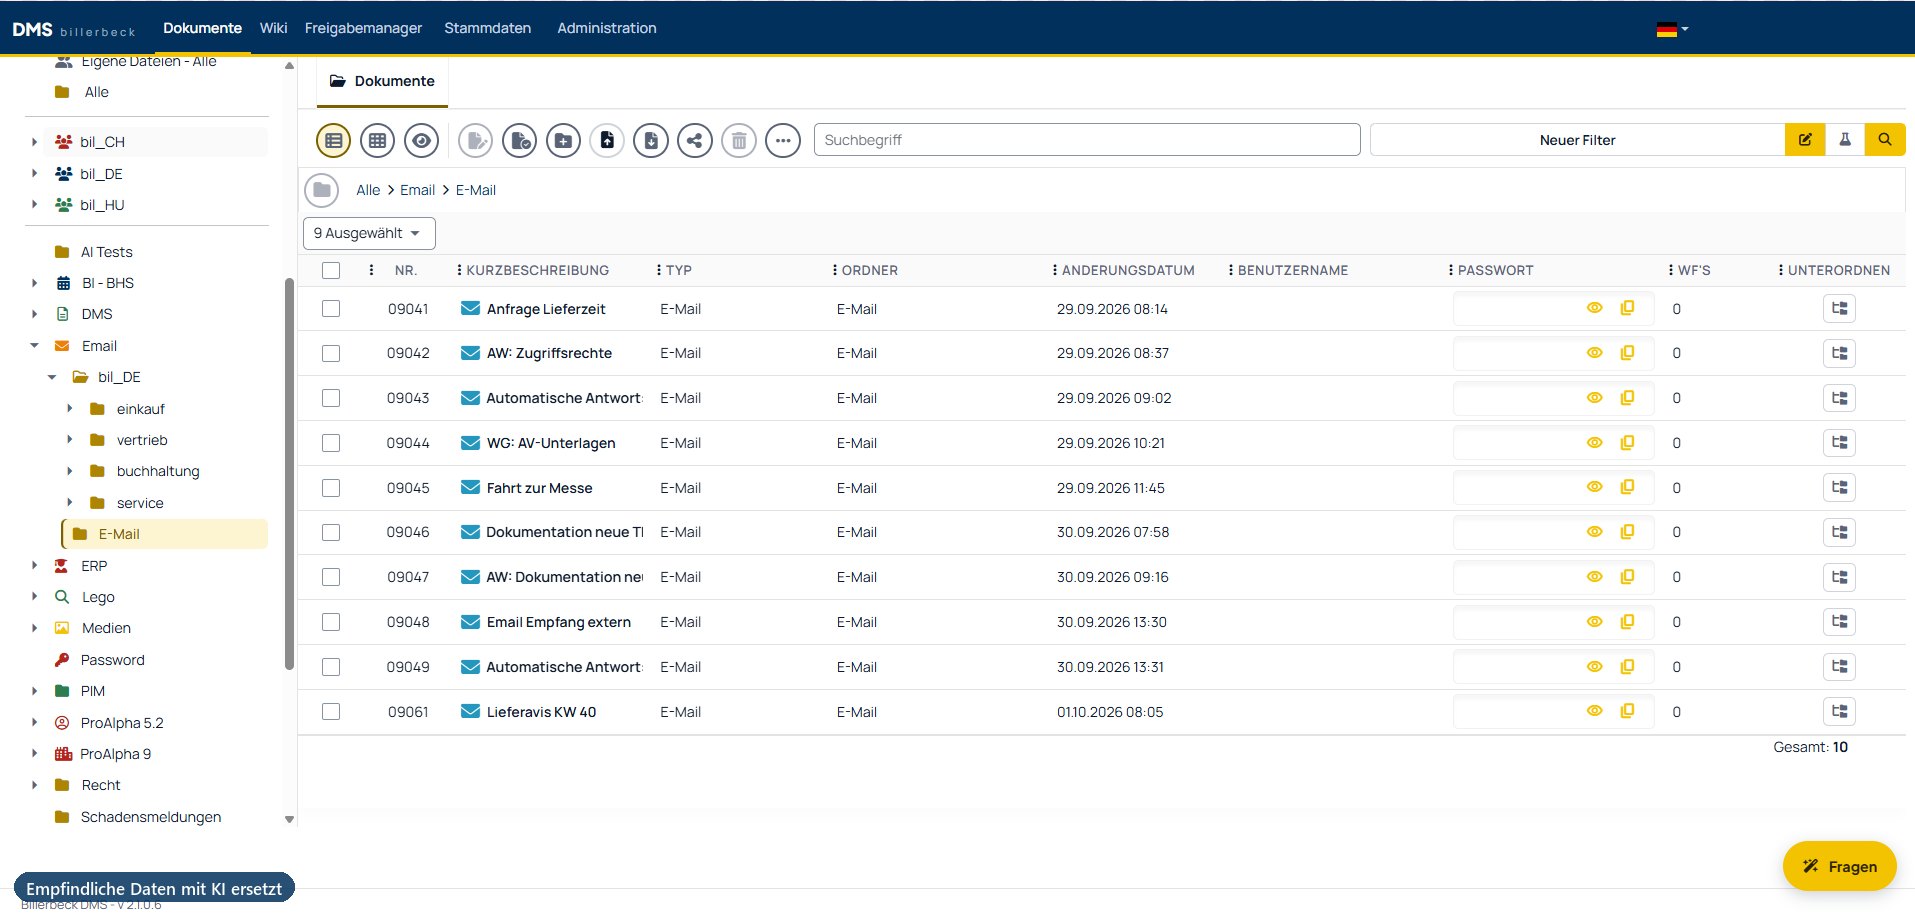Open the Stammdaten menu
This screenshot has width=1915, height=915.
pos(487,28)
